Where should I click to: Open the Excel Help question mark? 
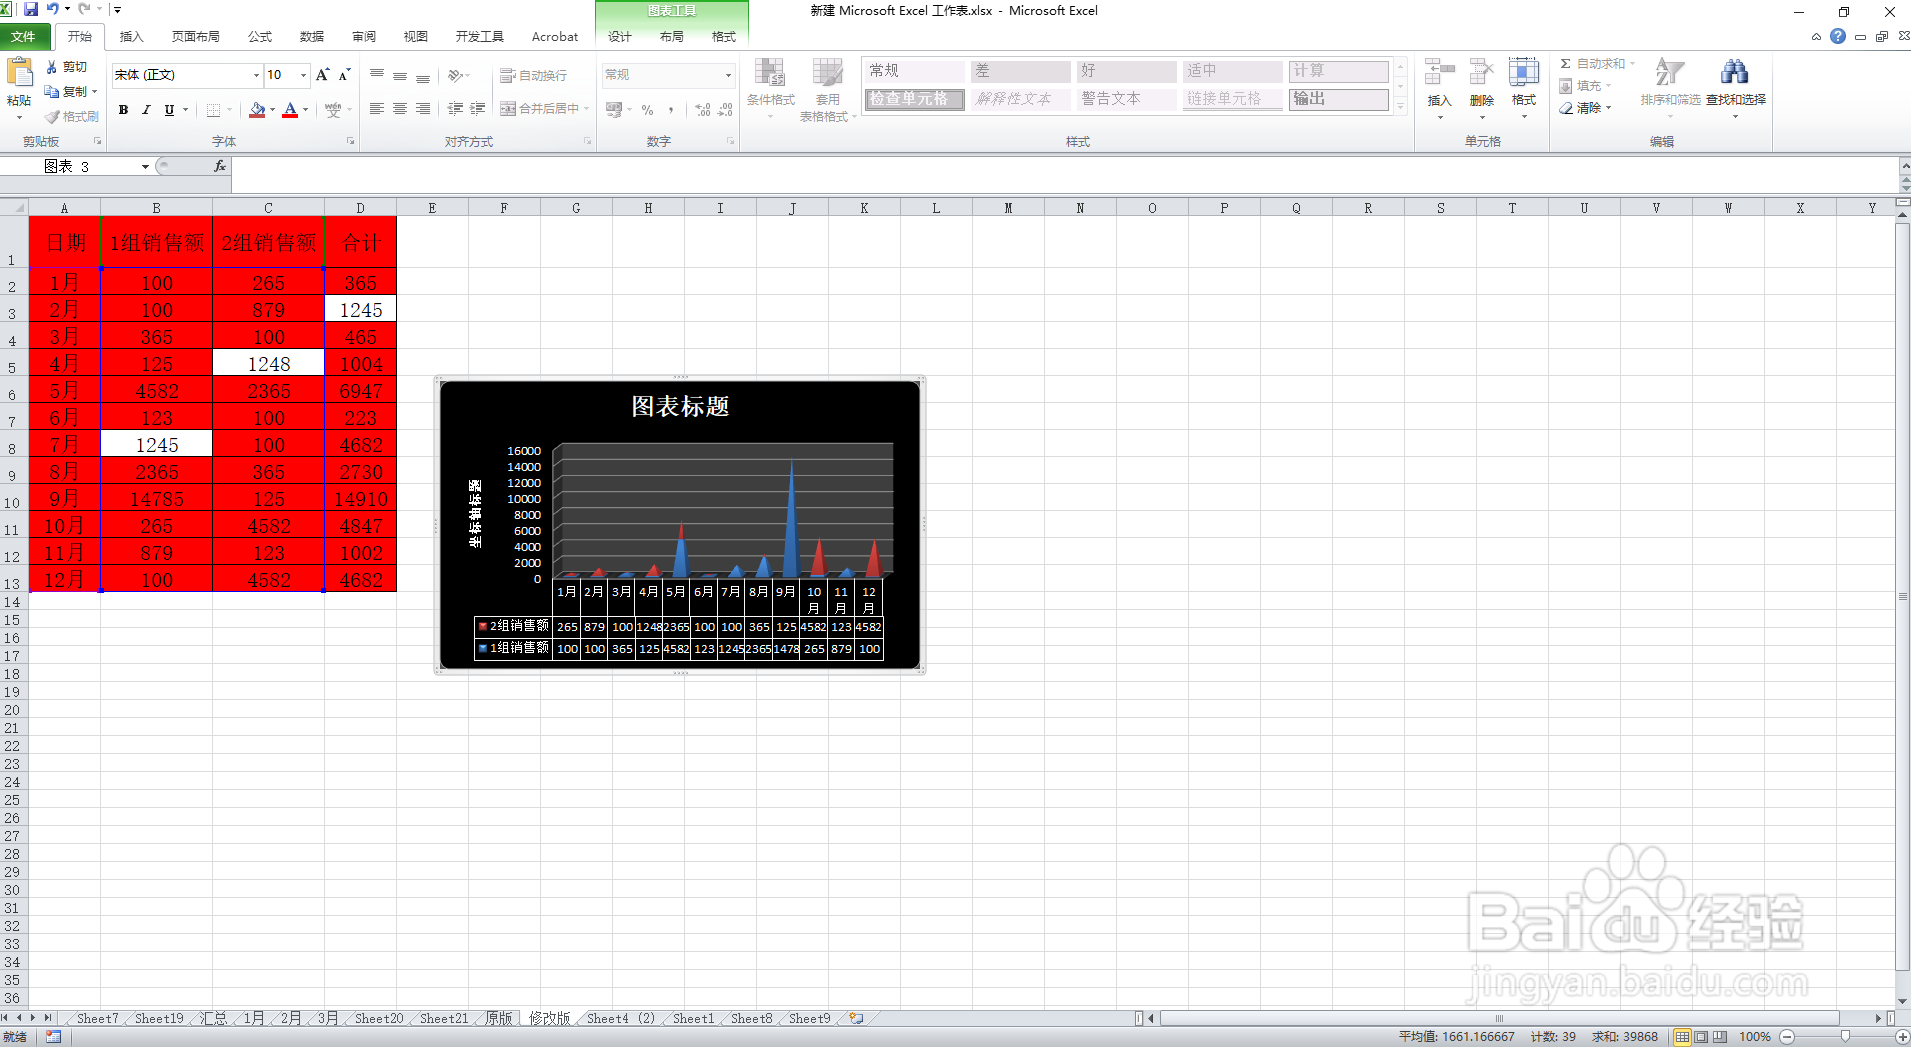coord(1838,36)
